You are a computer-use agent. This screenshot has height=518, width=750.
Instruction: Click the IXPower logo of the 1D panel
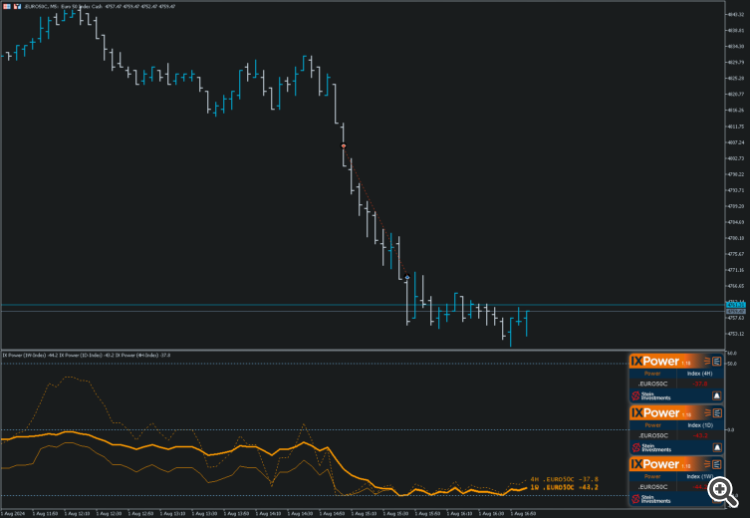(655, 413)
